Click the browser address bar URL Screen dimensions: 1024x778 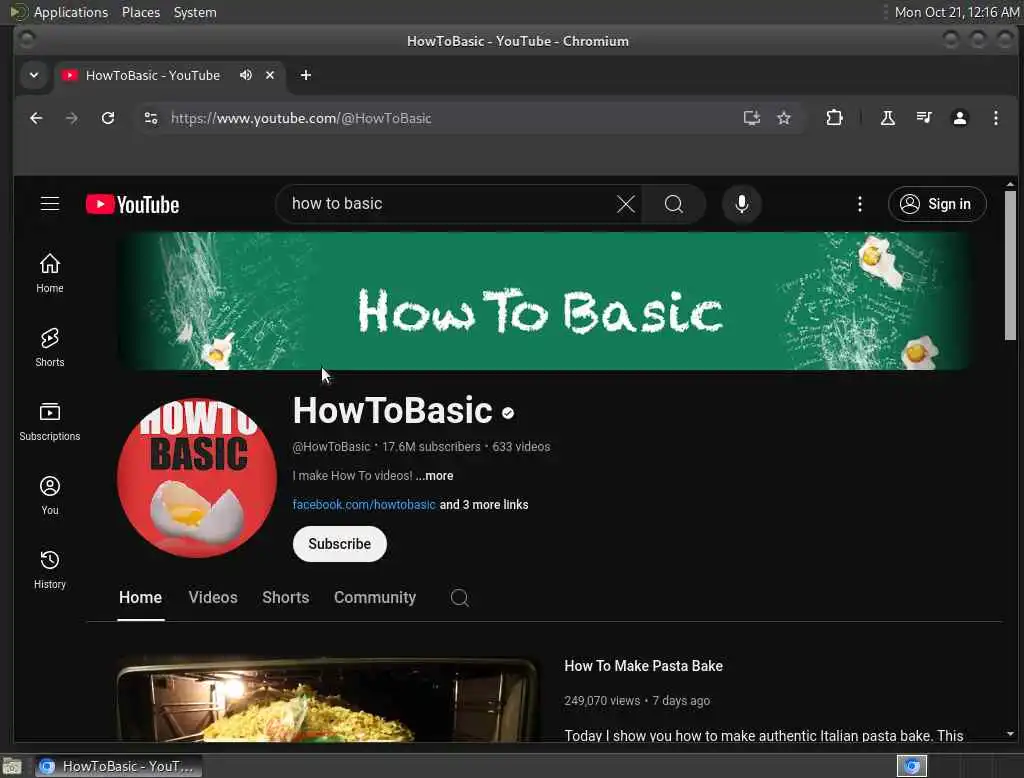pyautogui.click(x=301, y=118)
